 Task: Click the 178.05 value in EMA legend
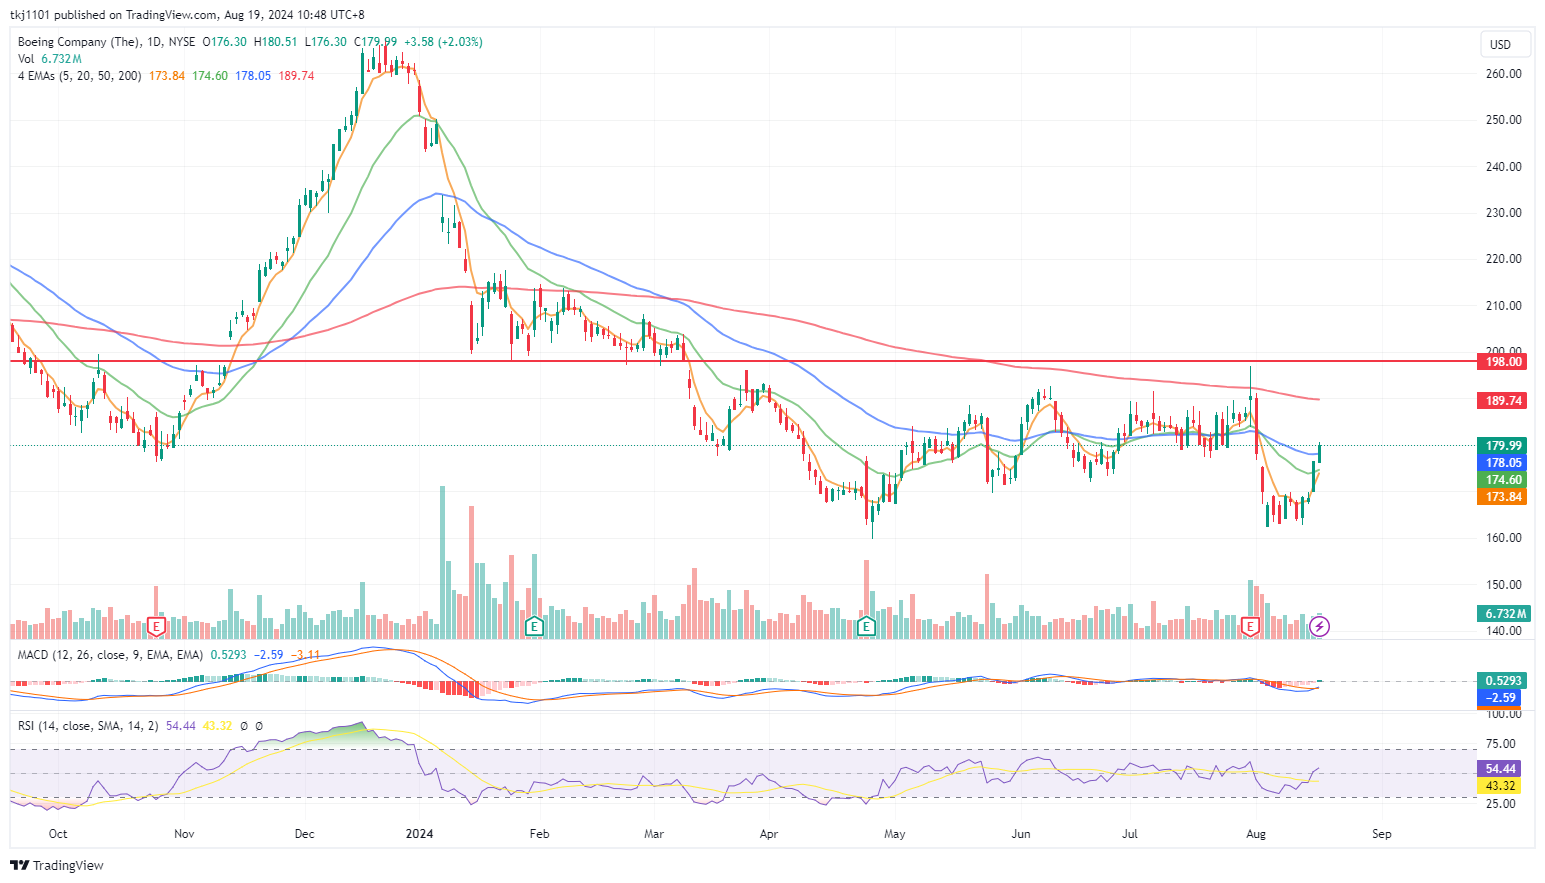coord(253,76)
